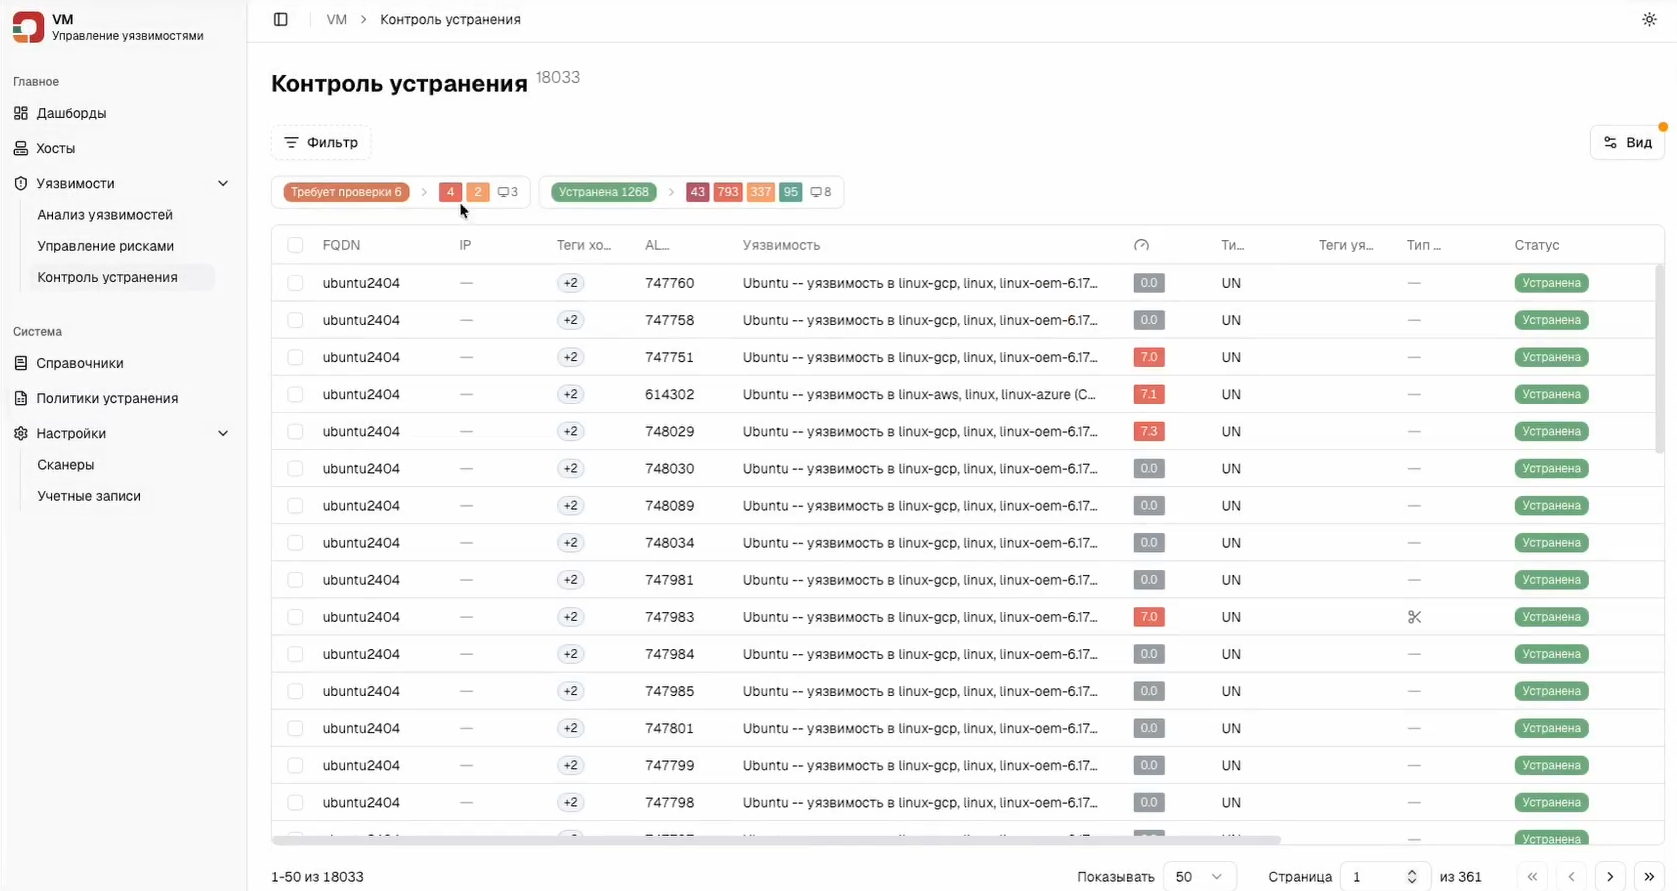Check the select-all checkbox in table header
This screenshot has width=1677, height=891.
295,245
